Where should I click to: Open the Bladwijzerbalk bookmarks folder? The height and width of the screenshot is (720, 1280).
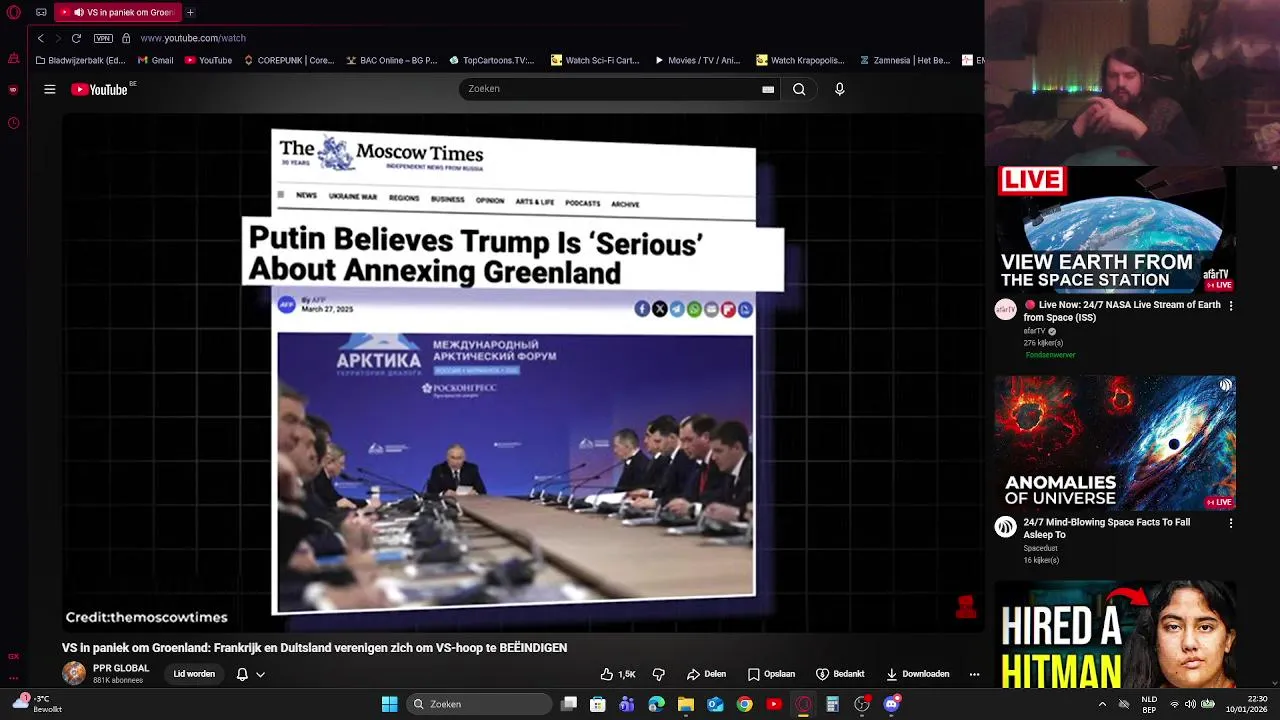(80, 60)
